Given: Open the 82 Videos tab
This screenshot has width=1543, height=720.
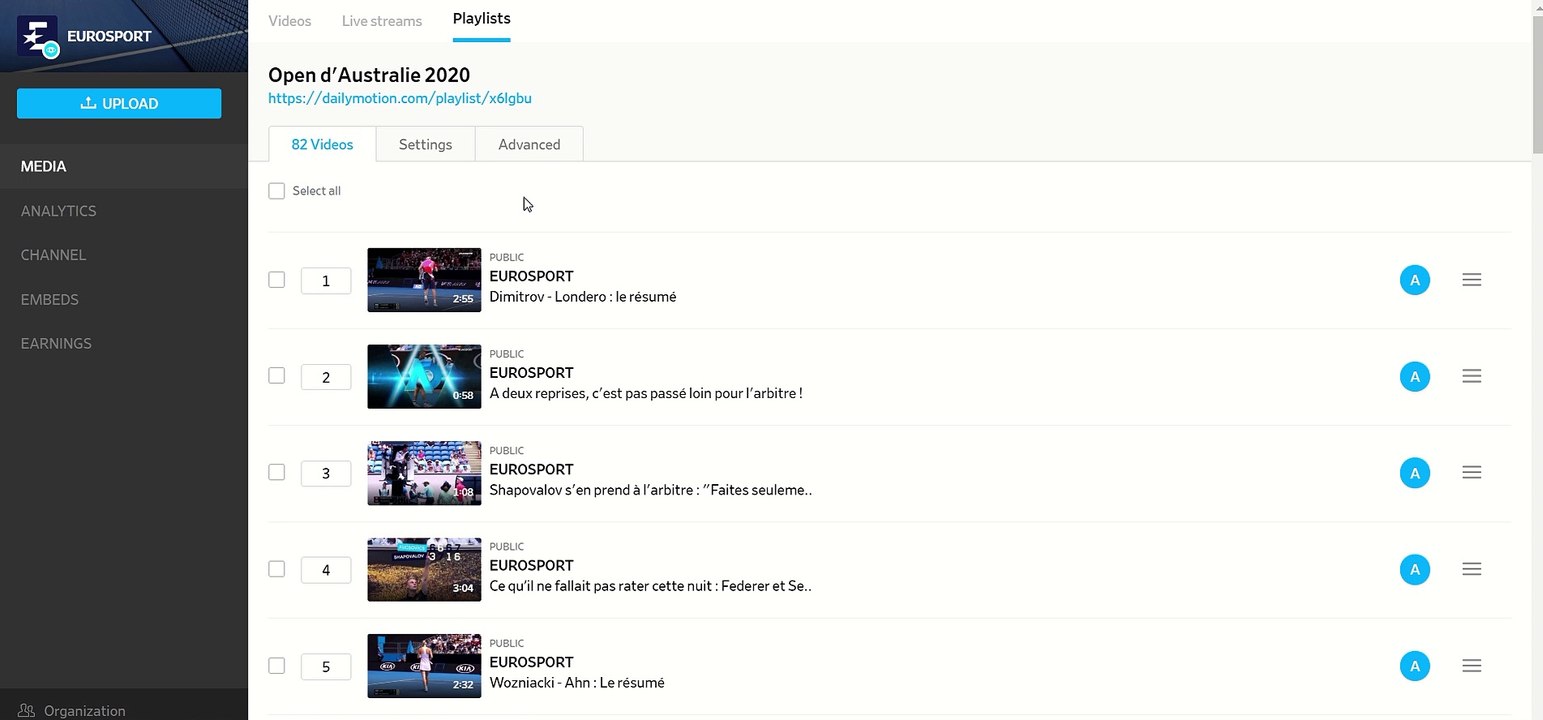Looking at the screenshot, I should tap(322, 144).
